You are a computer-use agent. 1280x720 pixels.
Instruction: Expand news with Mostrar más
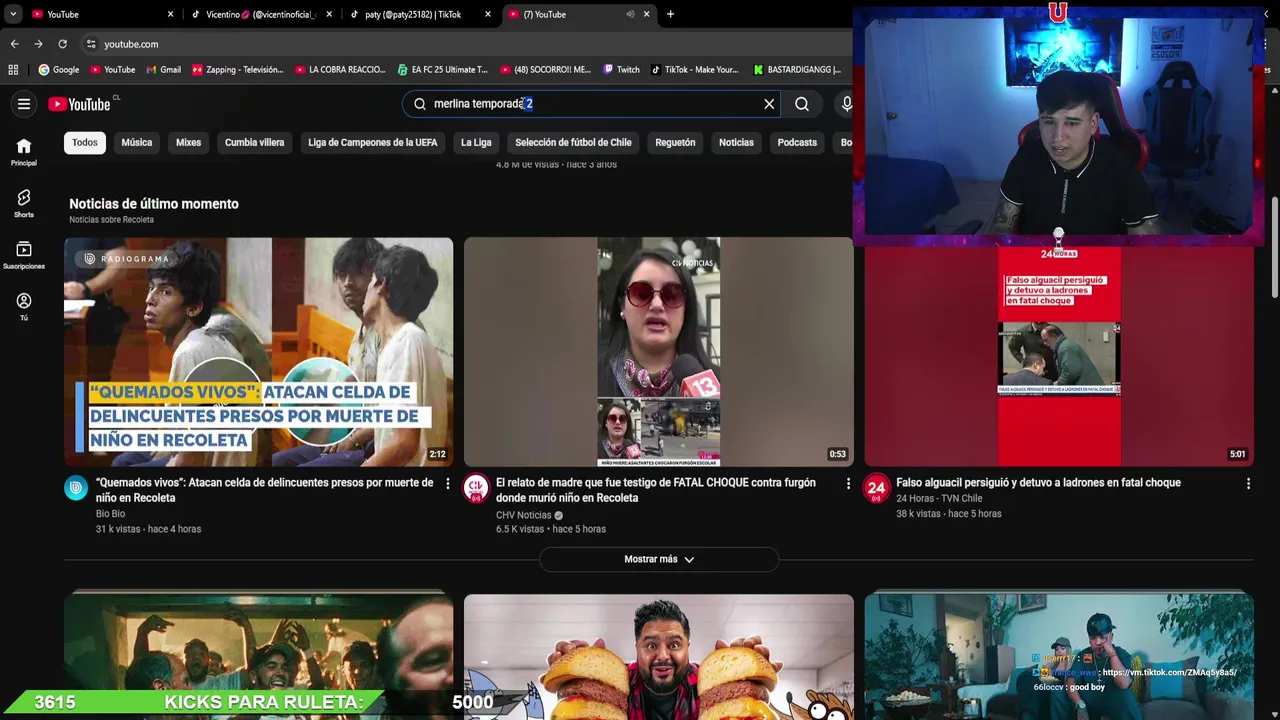tap(659, 559)
